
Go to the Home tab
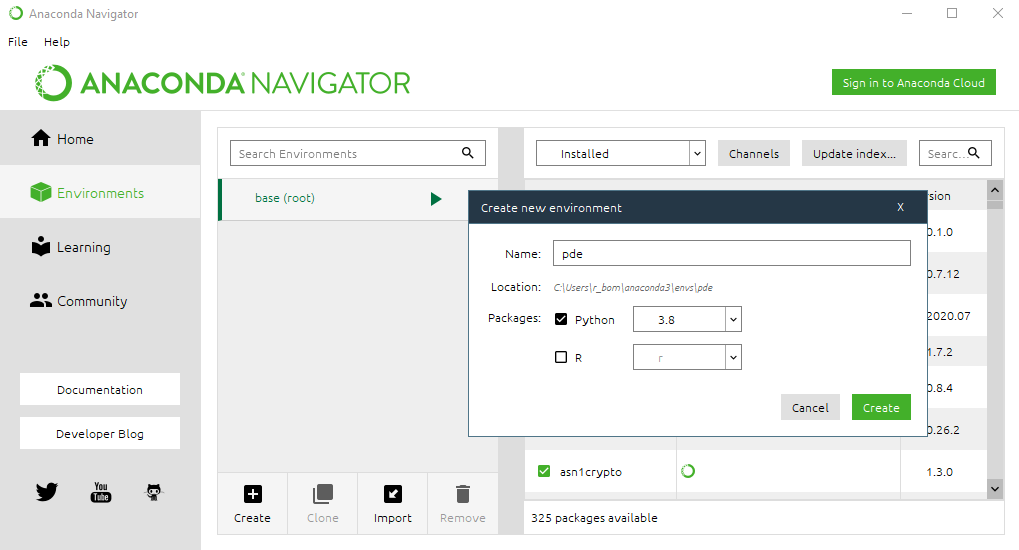tap(100, 138)
